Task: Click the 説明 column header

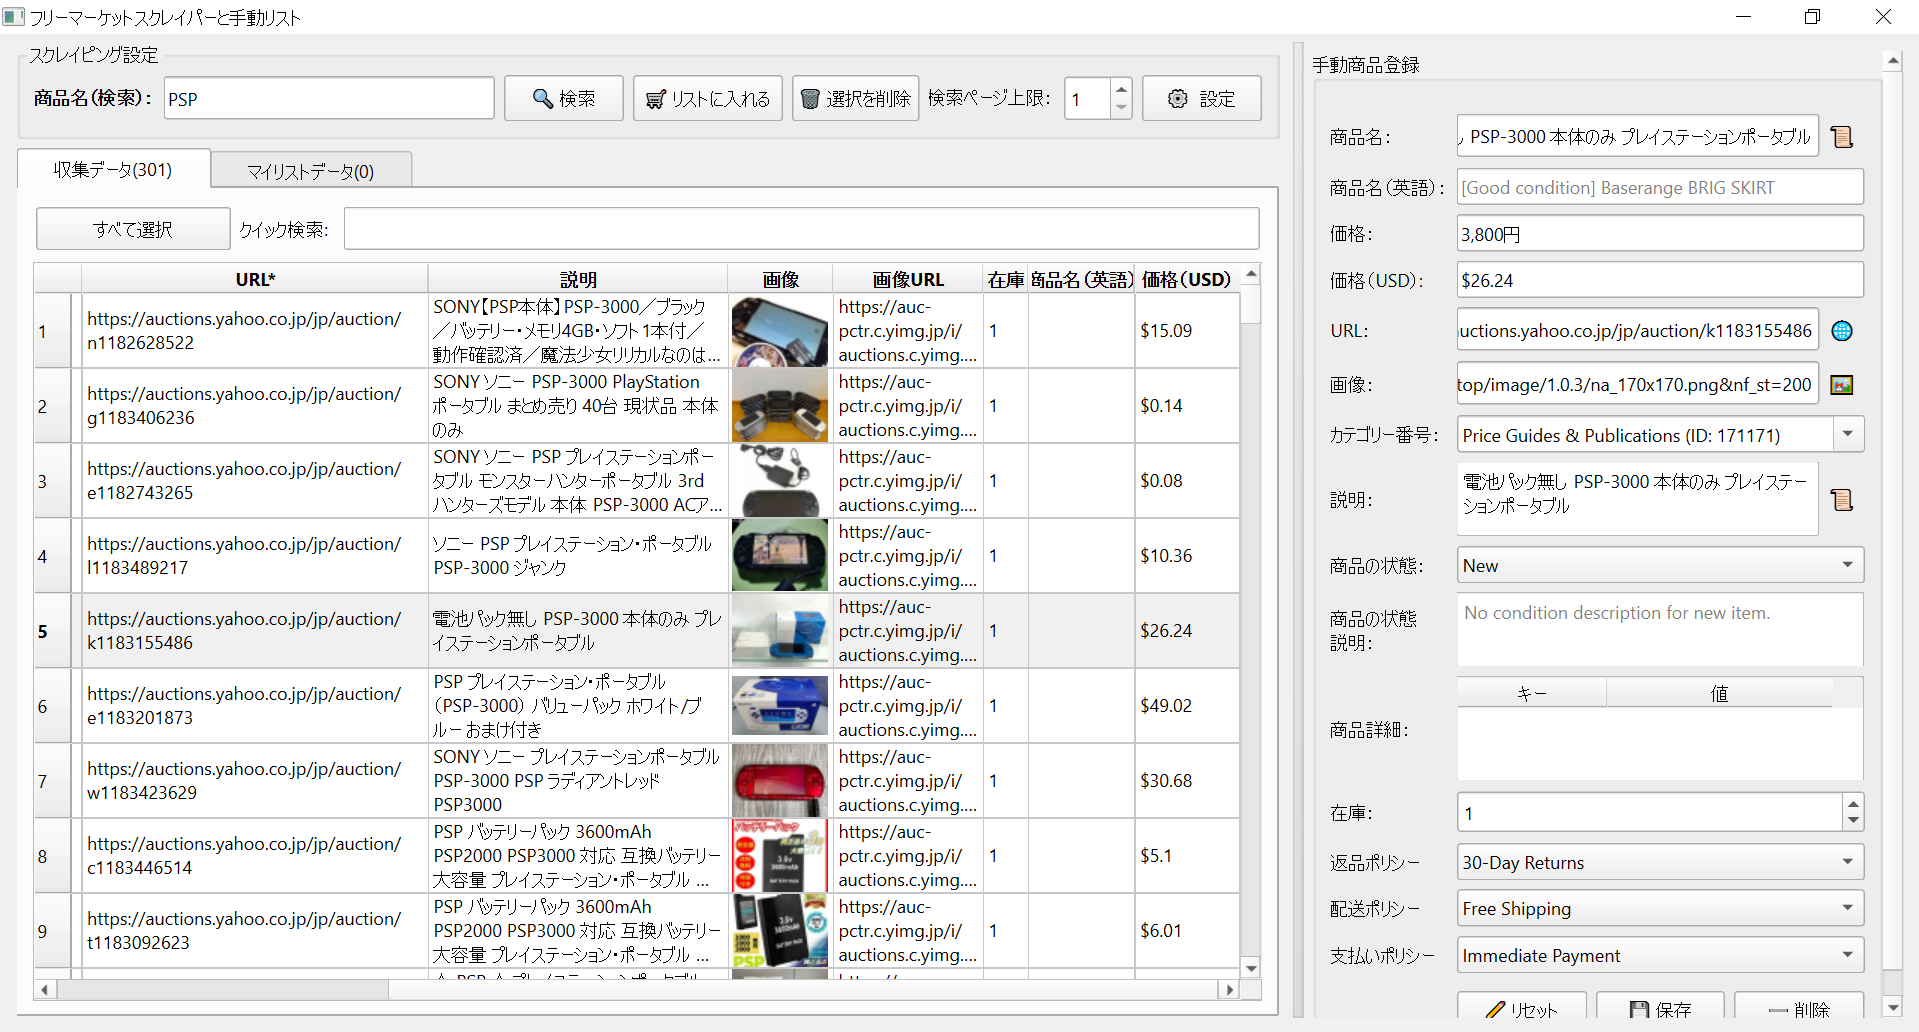Action: 578,279
